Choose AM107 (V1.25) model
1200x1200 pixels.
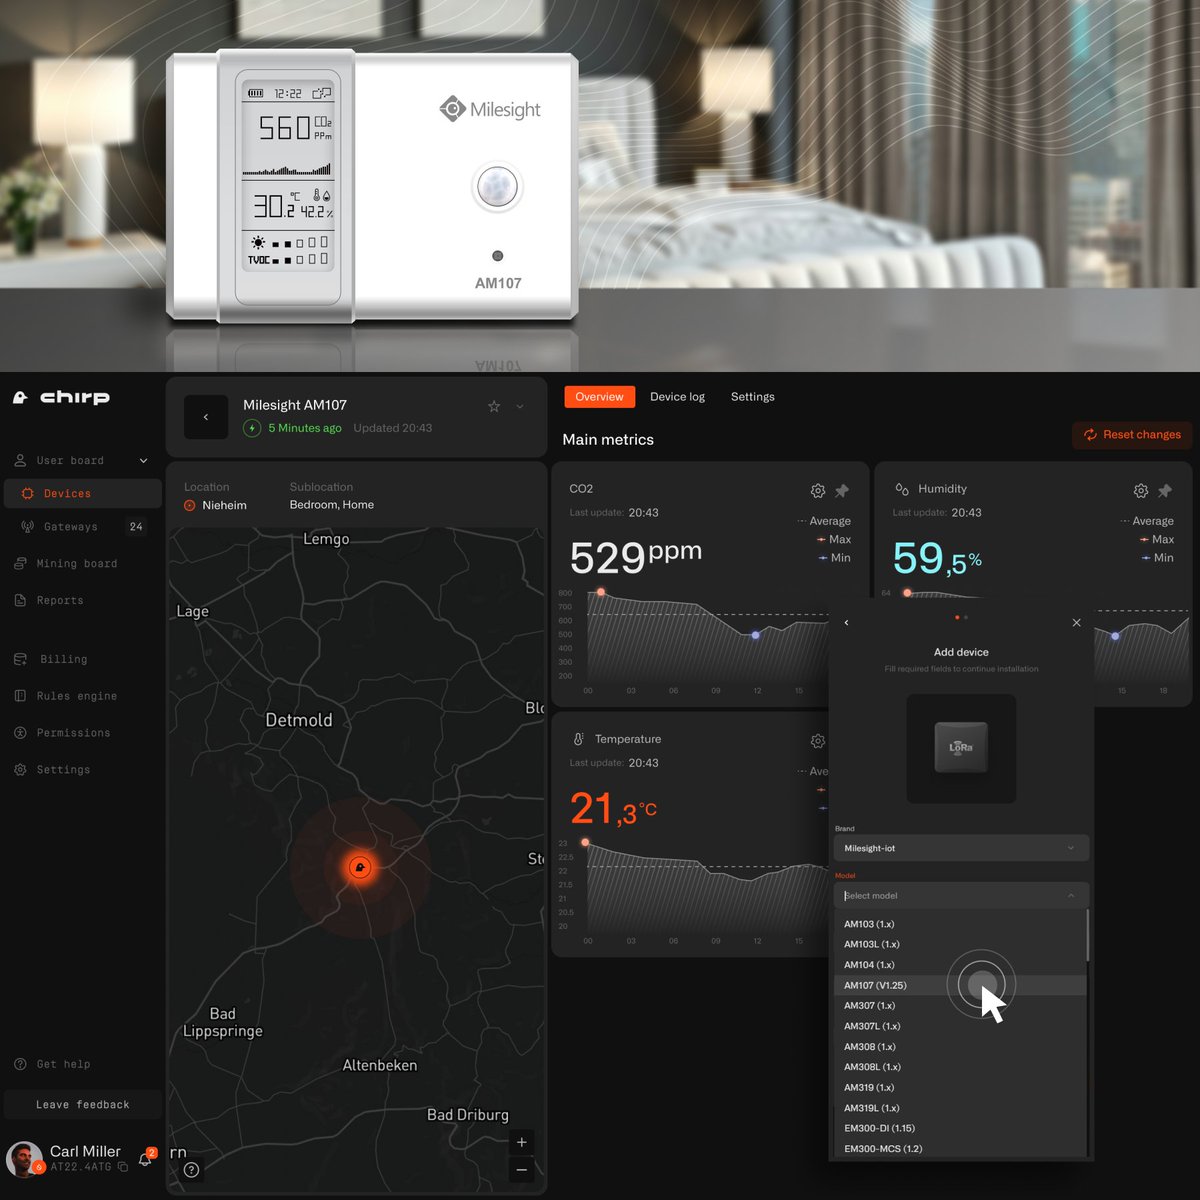tap(960, 985)
